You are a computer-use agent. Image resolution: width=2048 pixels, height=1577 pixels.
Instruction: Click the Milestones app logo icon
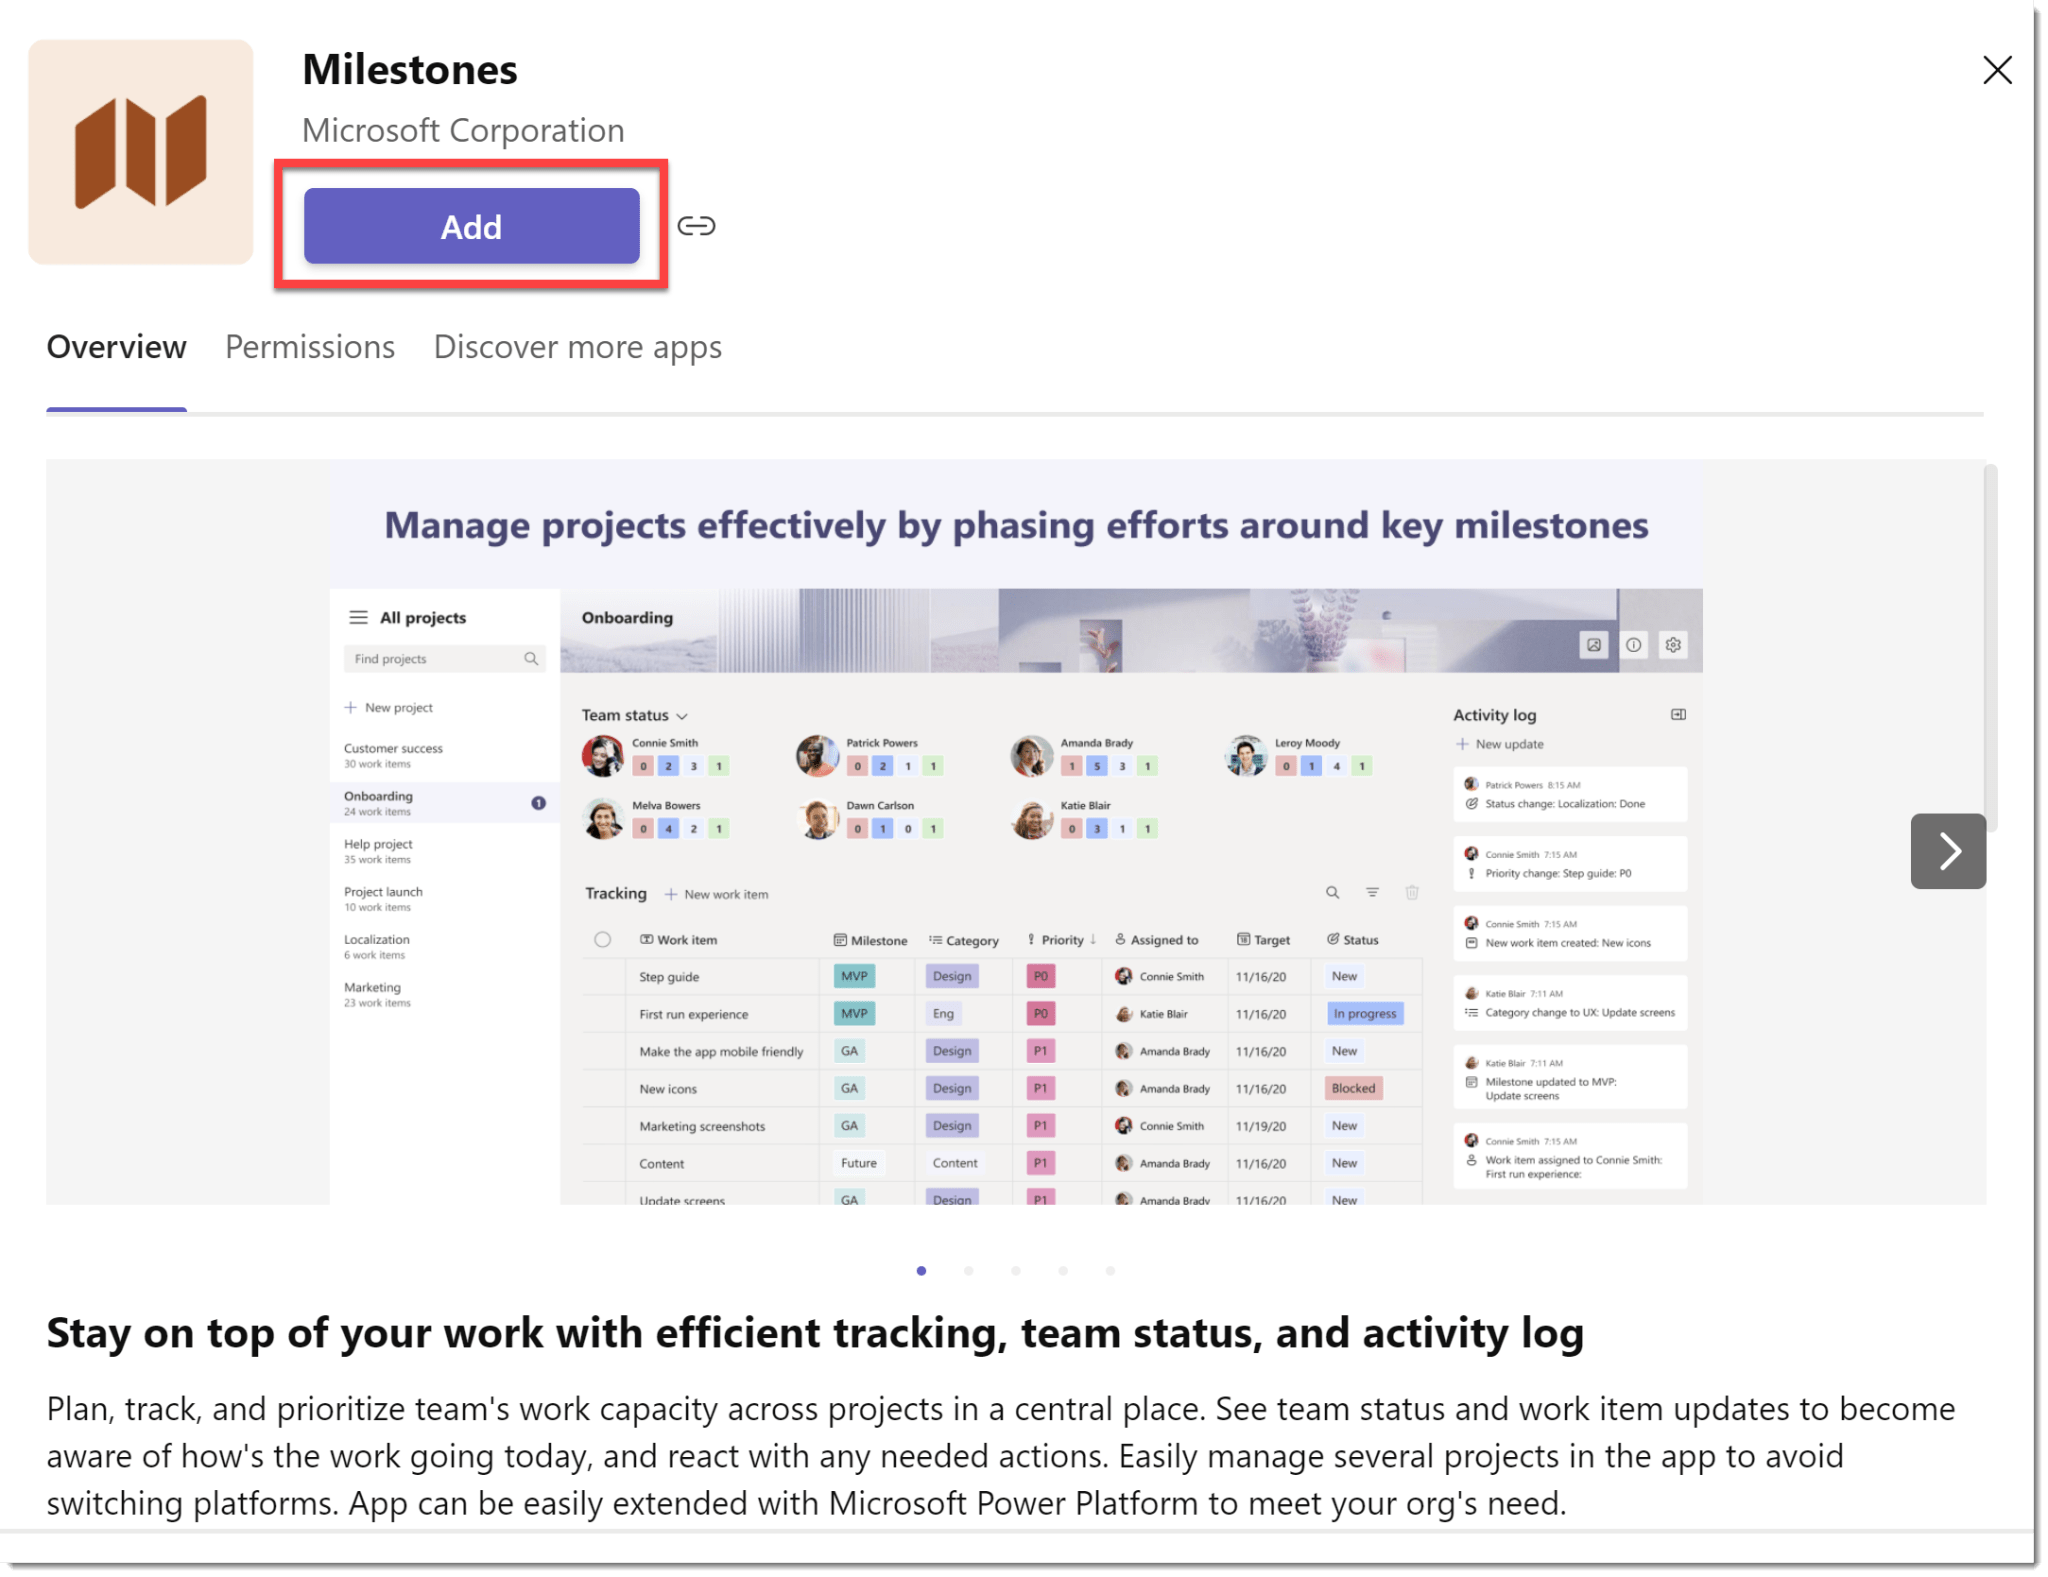point(141,152)
